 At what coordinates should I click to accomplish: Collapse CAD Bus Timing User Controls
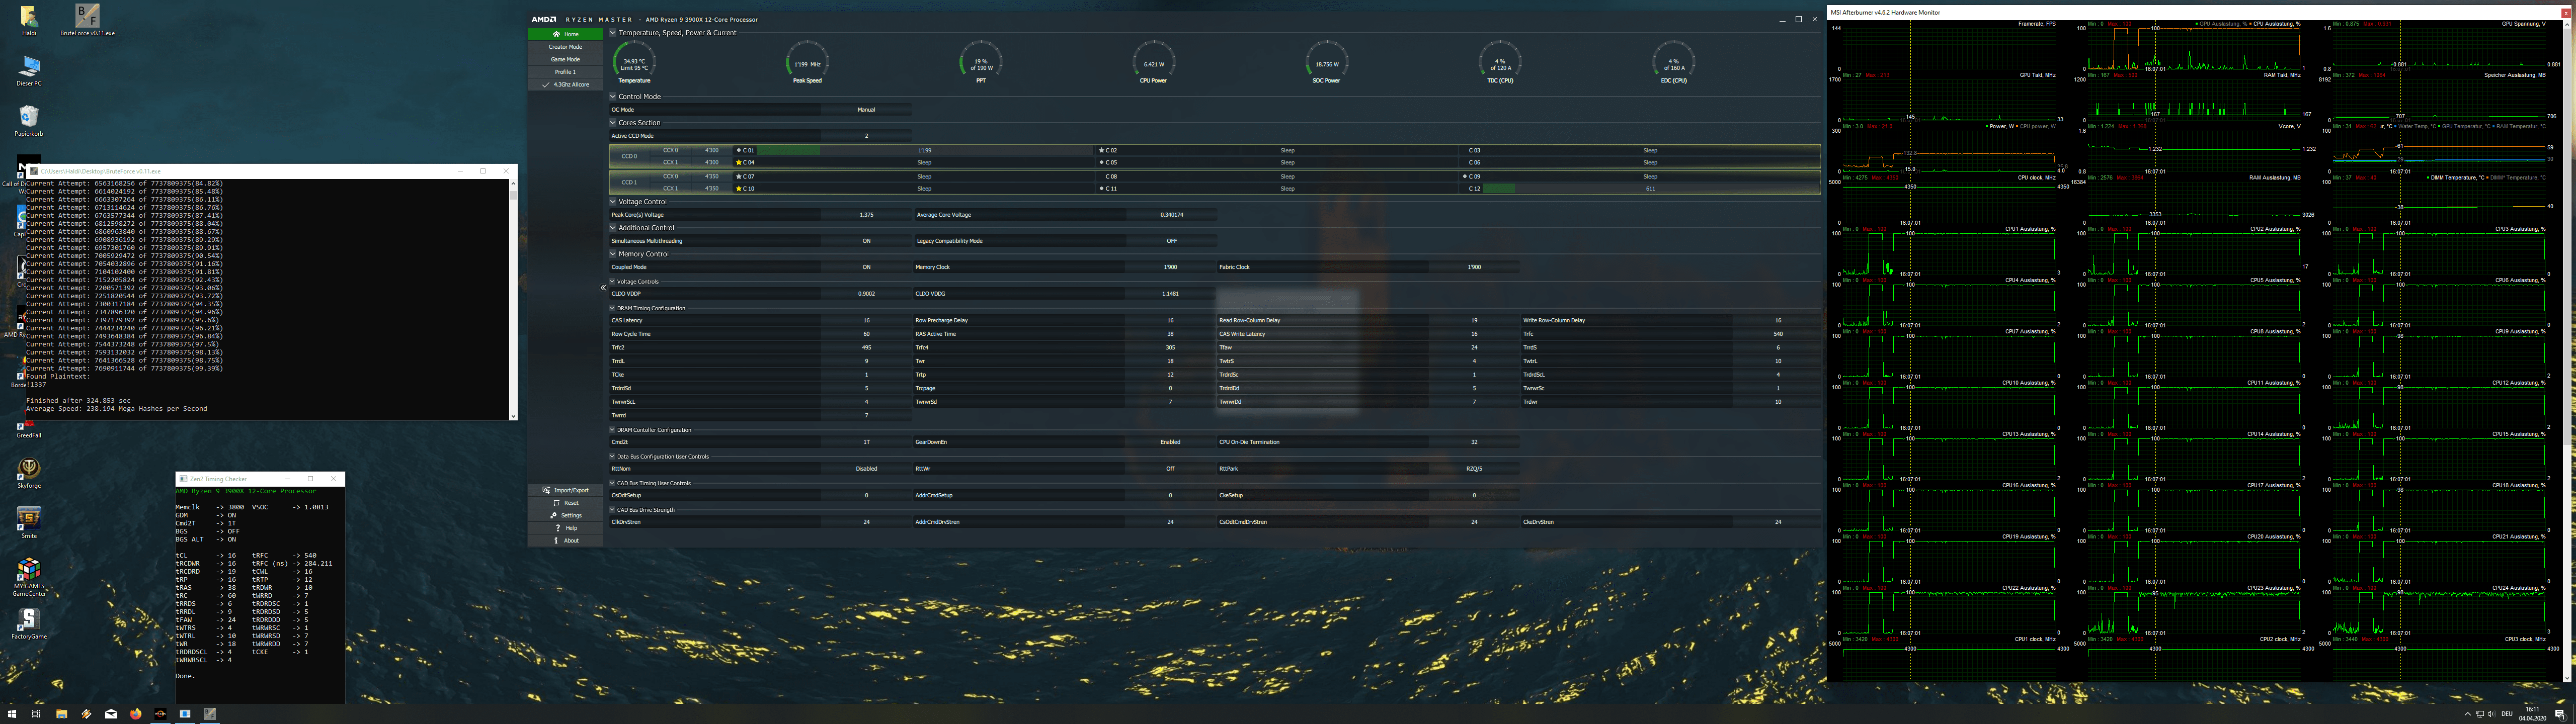coord(613,483)
